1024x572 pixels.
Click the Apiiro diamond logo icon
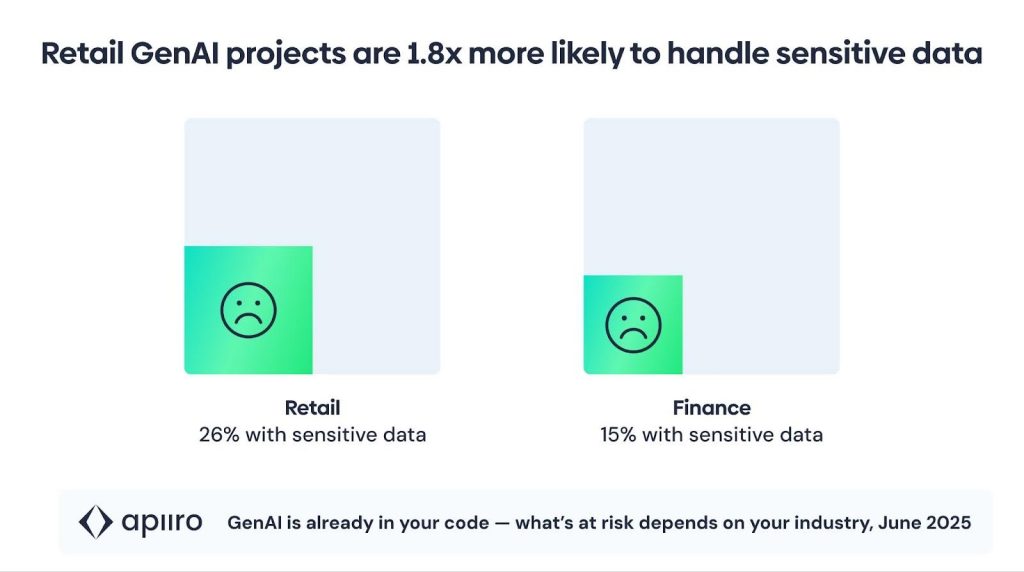tap(97, 522)
